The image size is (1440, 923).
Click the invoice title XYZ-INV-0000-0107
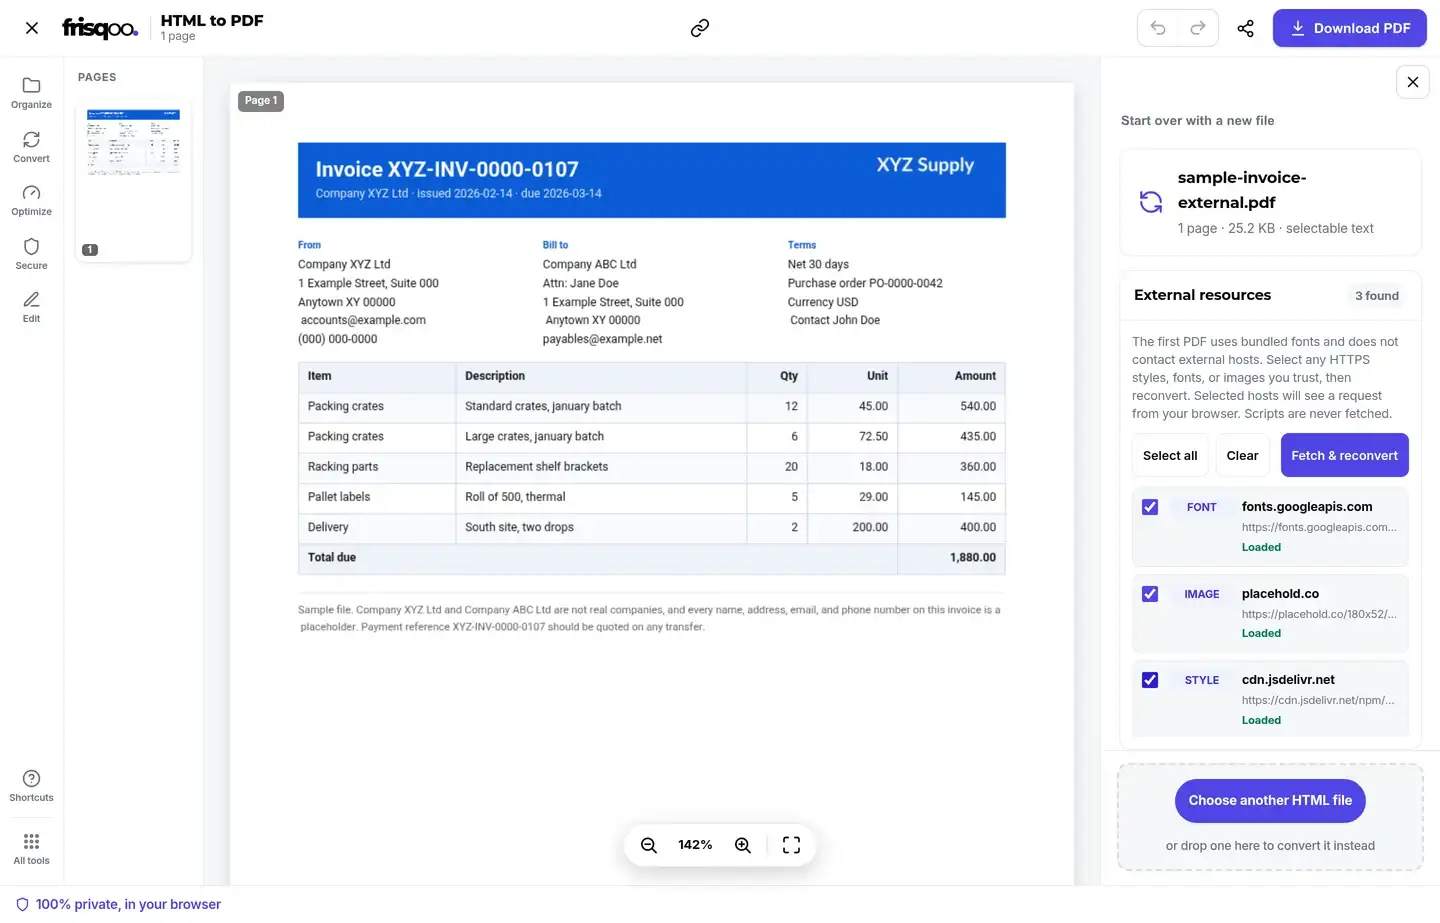tap(447, 169)
